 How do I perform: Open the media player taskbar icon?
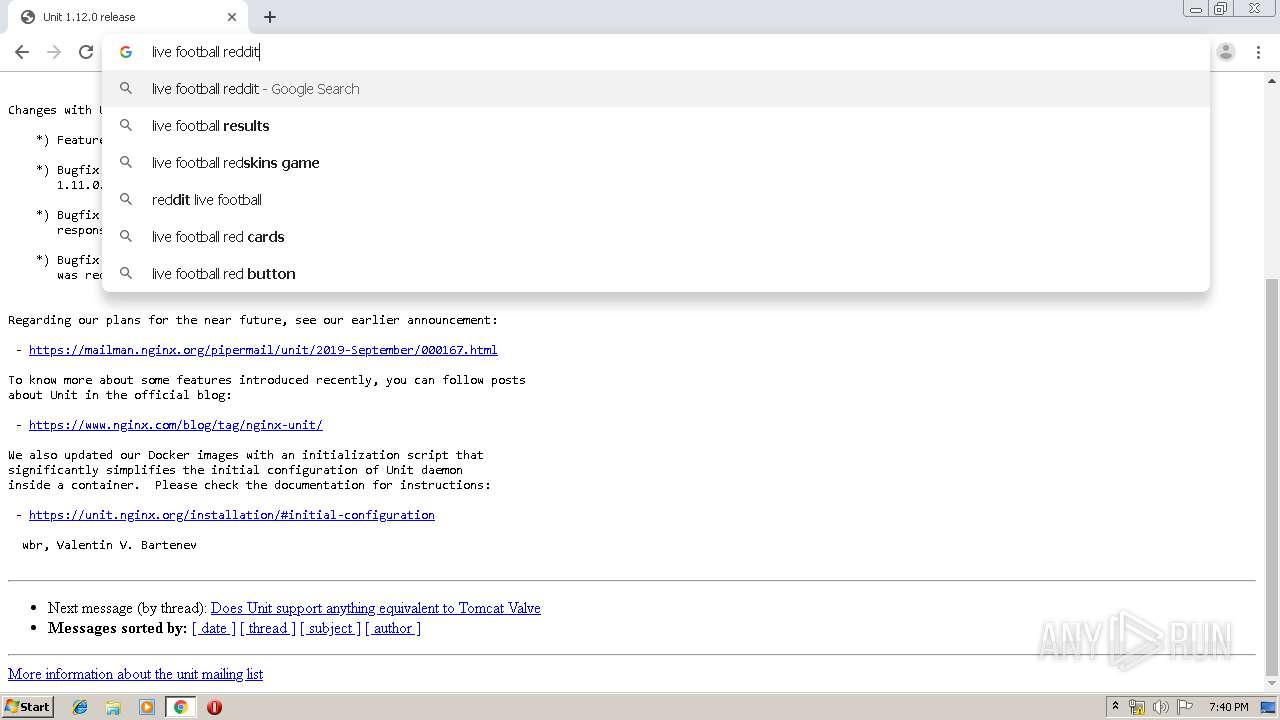(147, 707)
